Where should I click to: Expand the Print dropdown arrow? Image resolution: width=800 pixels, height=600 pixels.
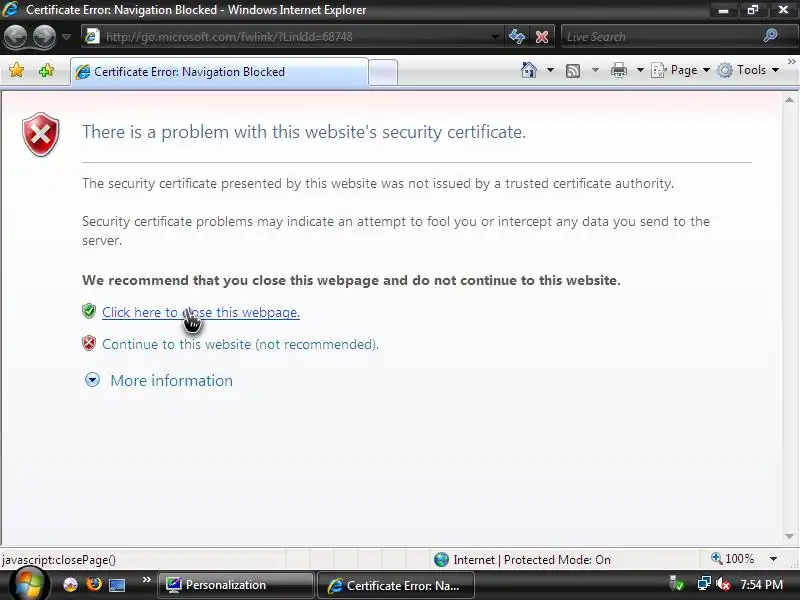coord(640,70)
